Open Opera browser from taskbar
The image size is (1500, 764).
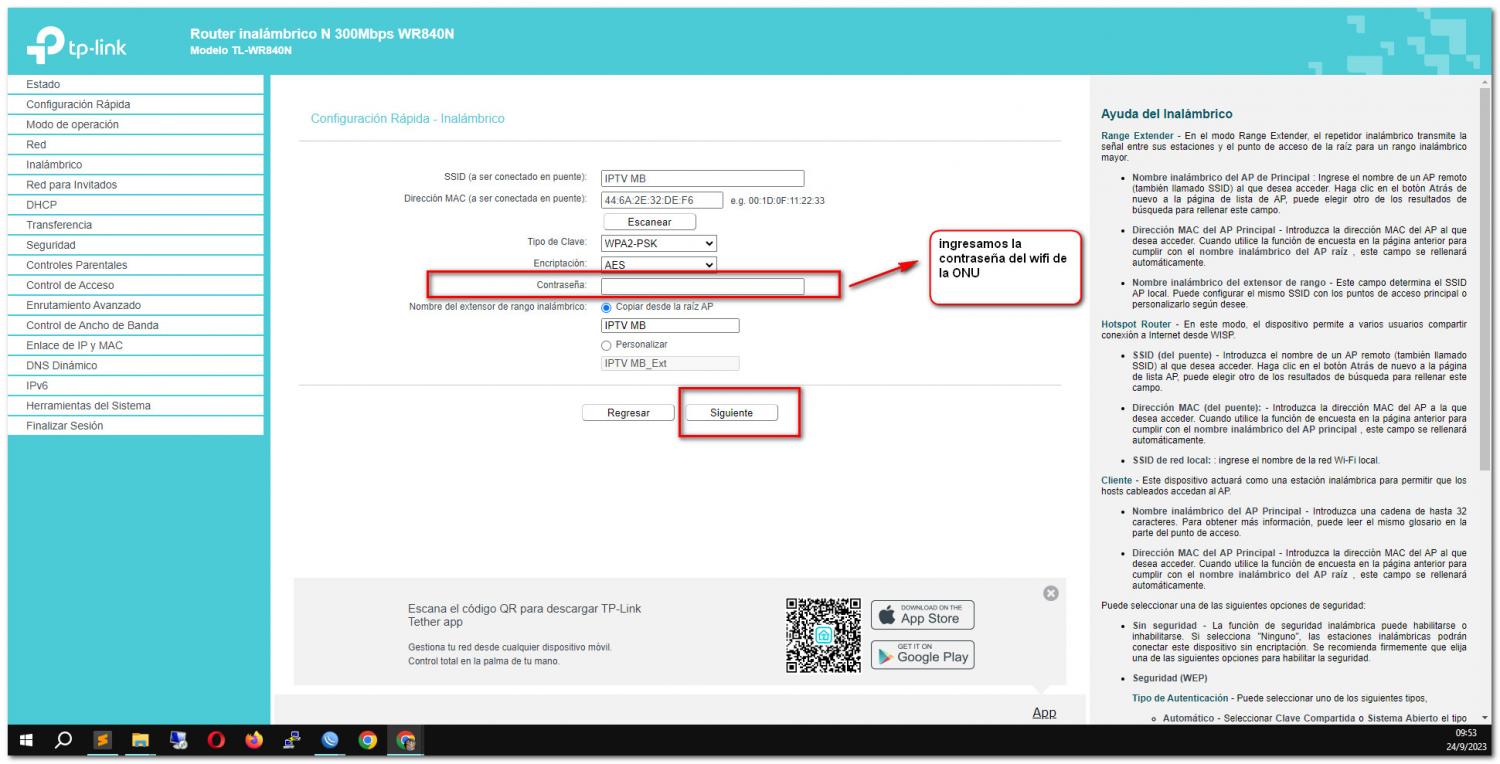coord(216,741)
